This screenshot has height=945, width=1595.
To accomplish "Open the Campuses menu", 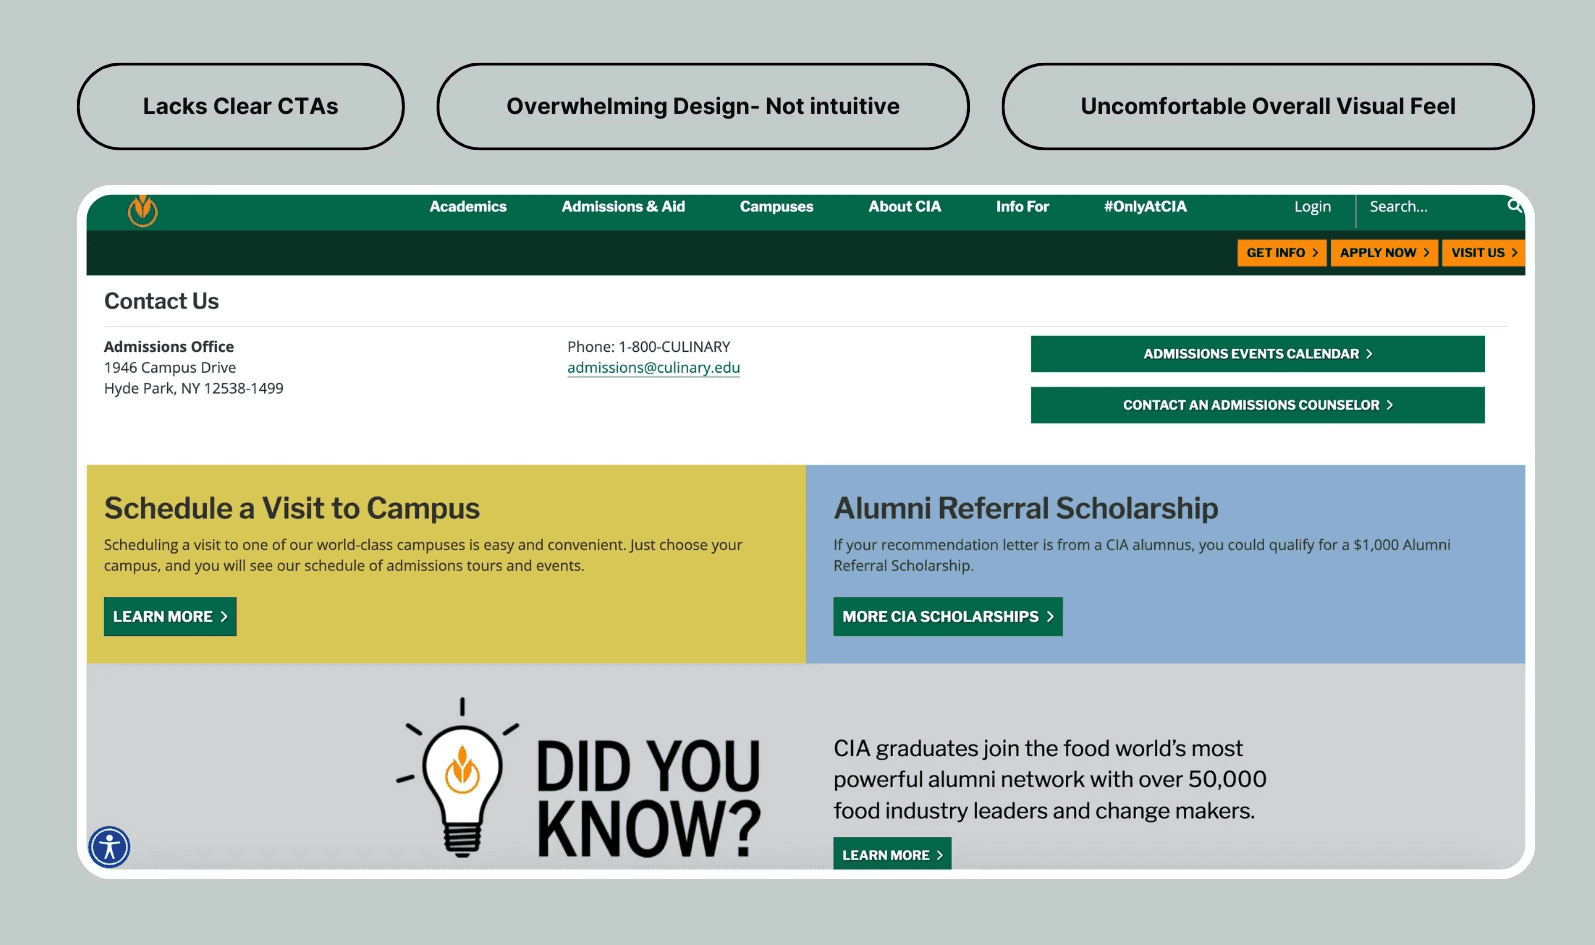I will (776, 207).
